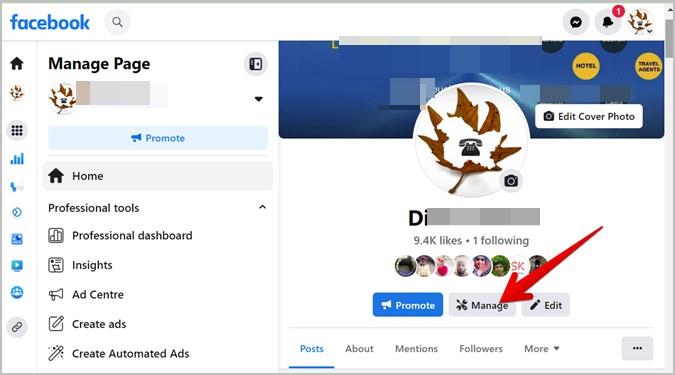Open Messenger chat icon
This screenshot has height=375, width=675.
tap(576, 22)
